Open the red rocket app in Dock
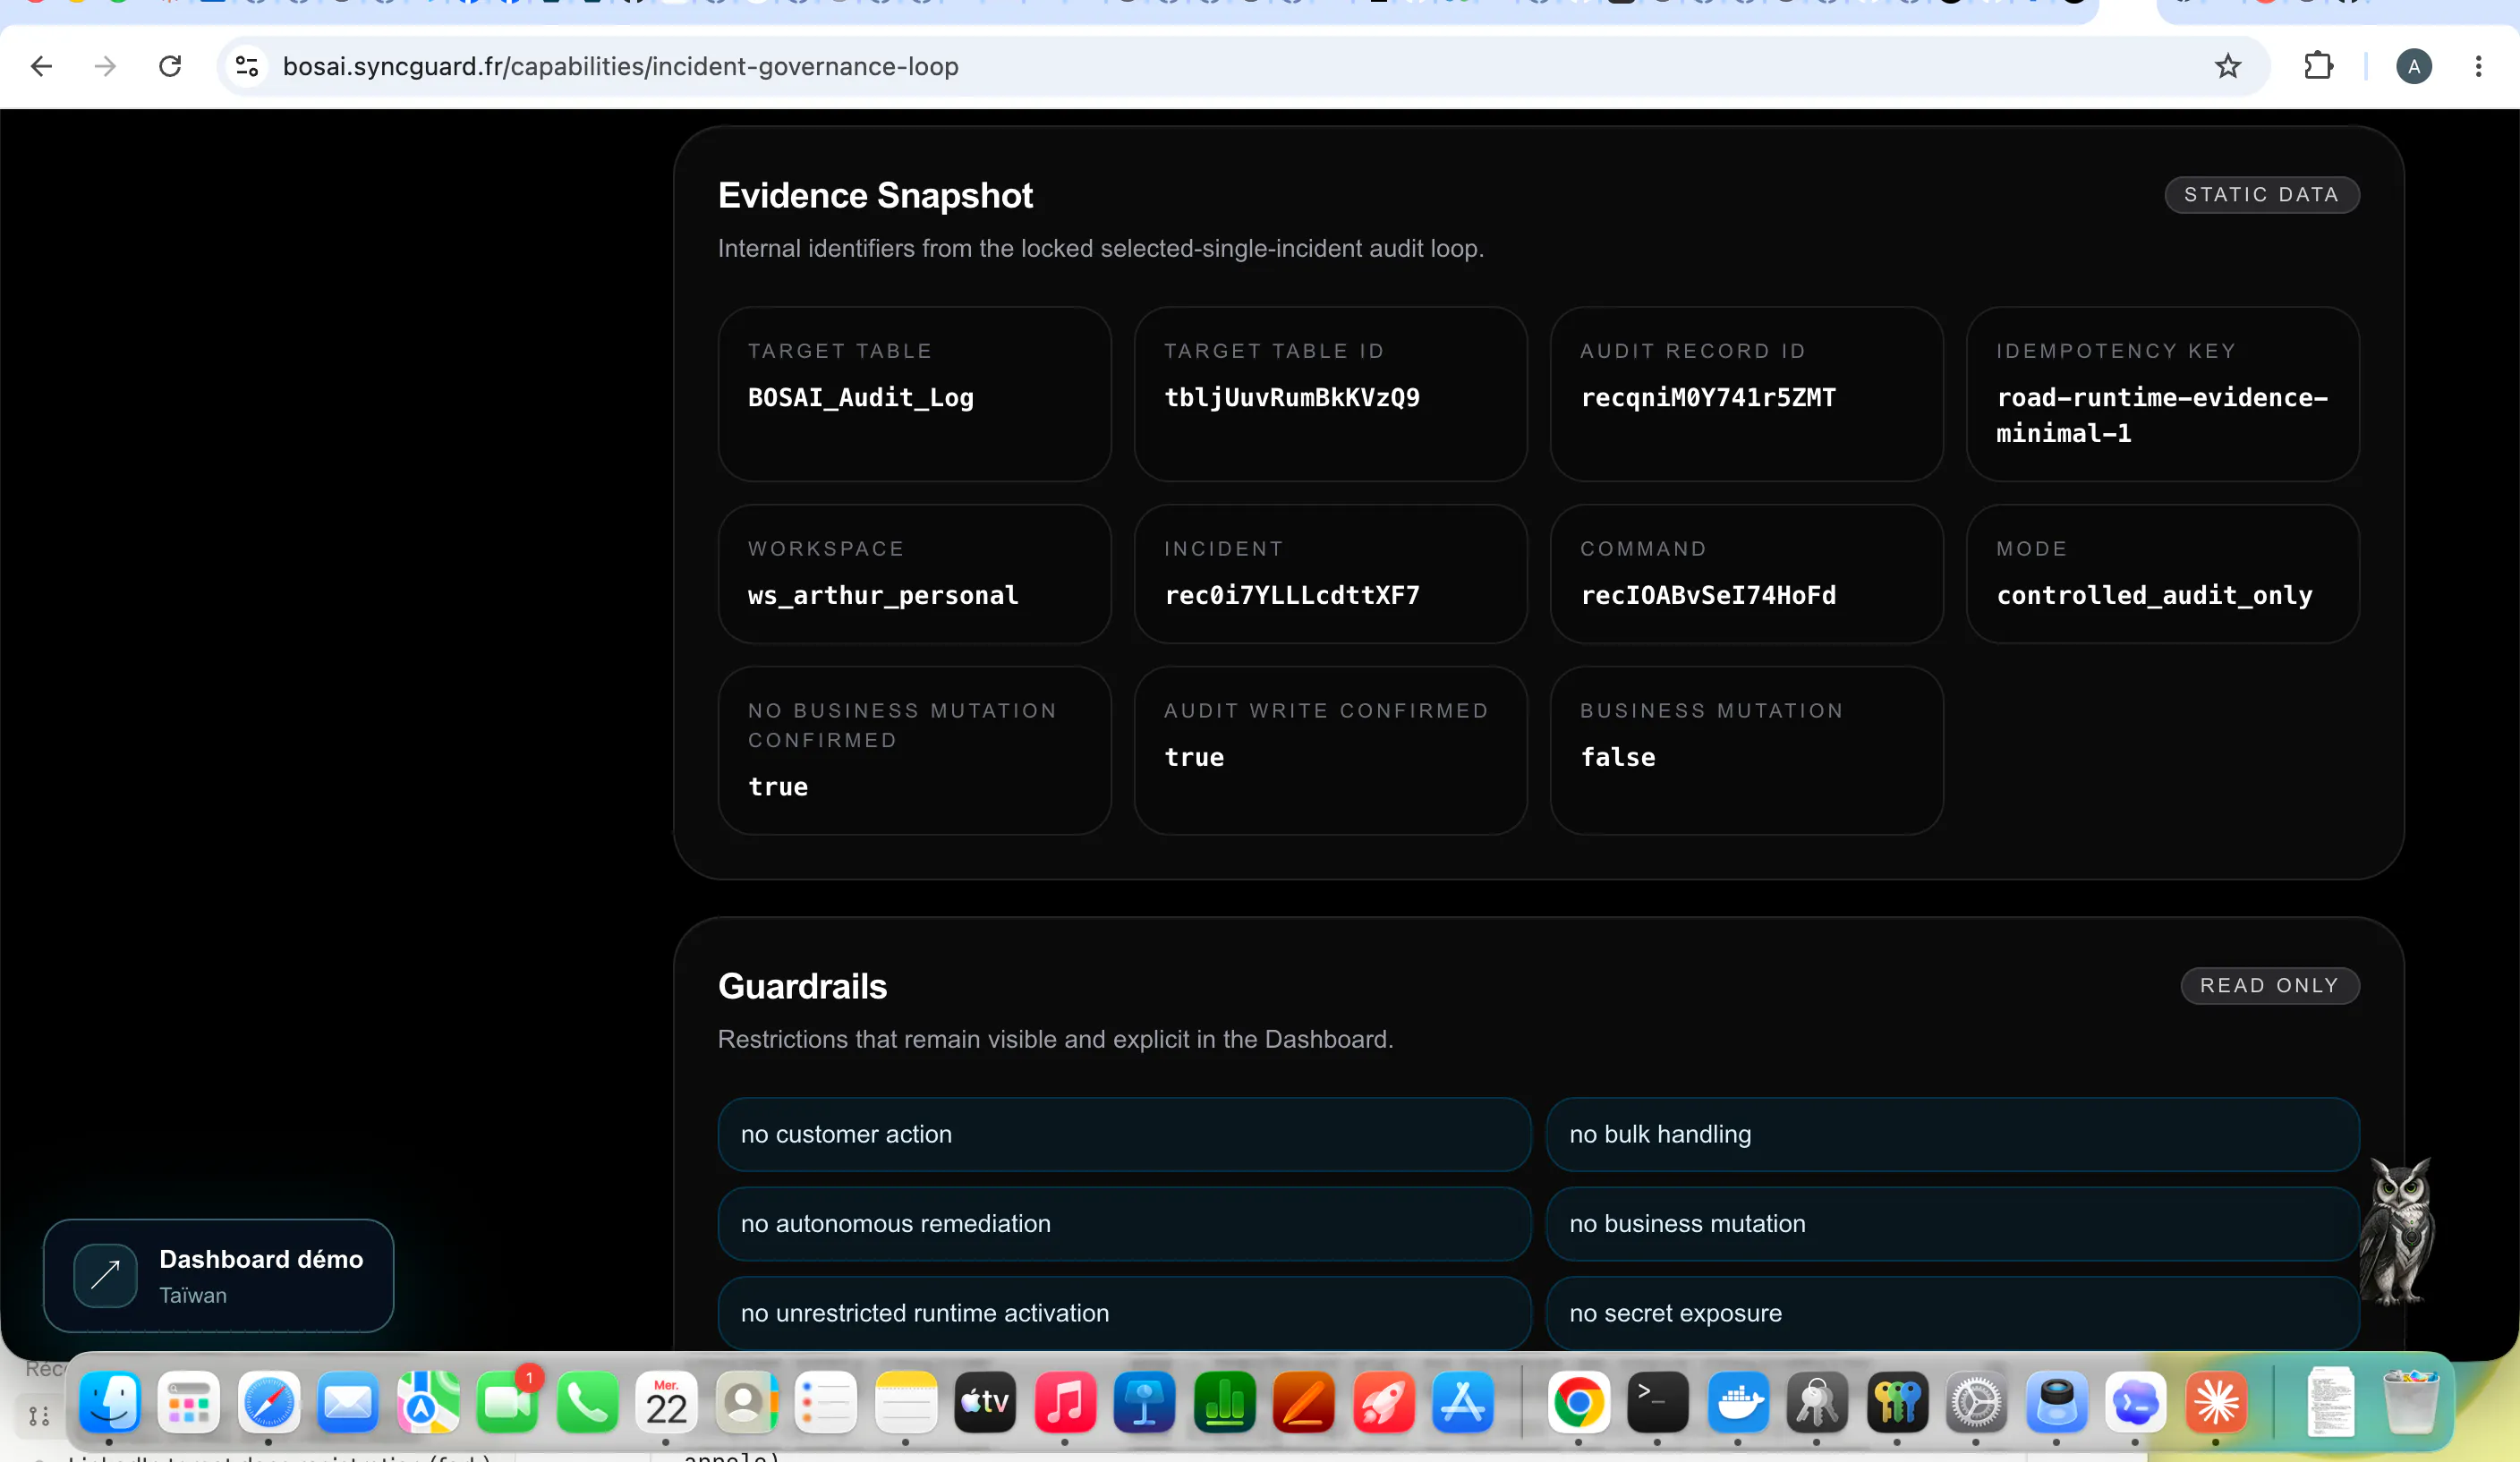The width and height of the screenshot is (2520, 1462). 1384,1402
